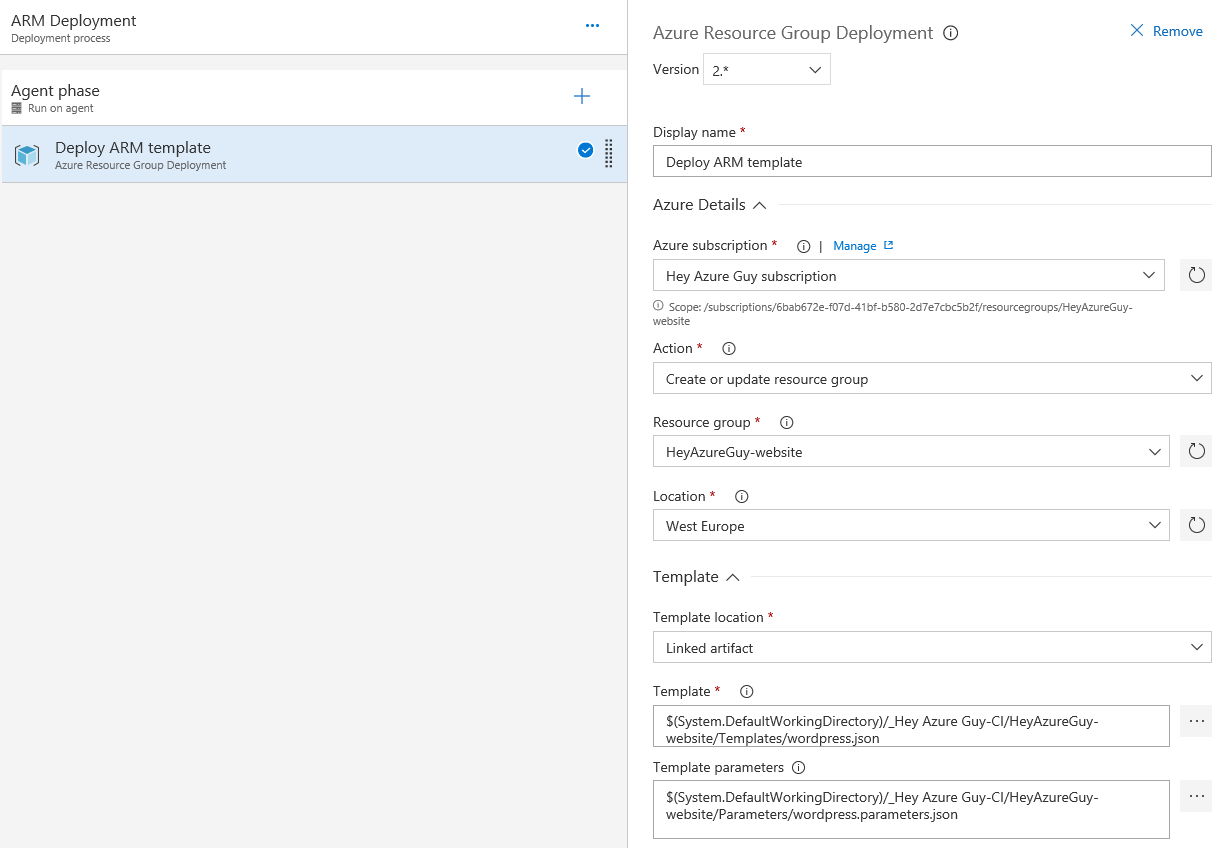Click the Agent phase server icon
The width and height of the screenshot is (1229, 848).
(x=17, y=108)
